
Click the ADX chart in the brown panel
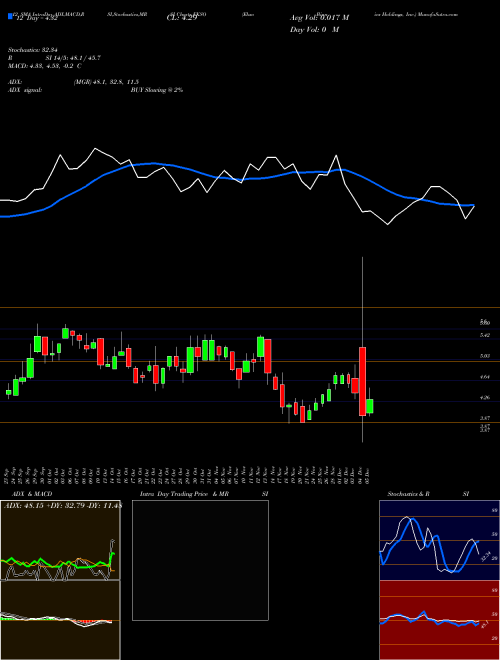pos(60,540)
